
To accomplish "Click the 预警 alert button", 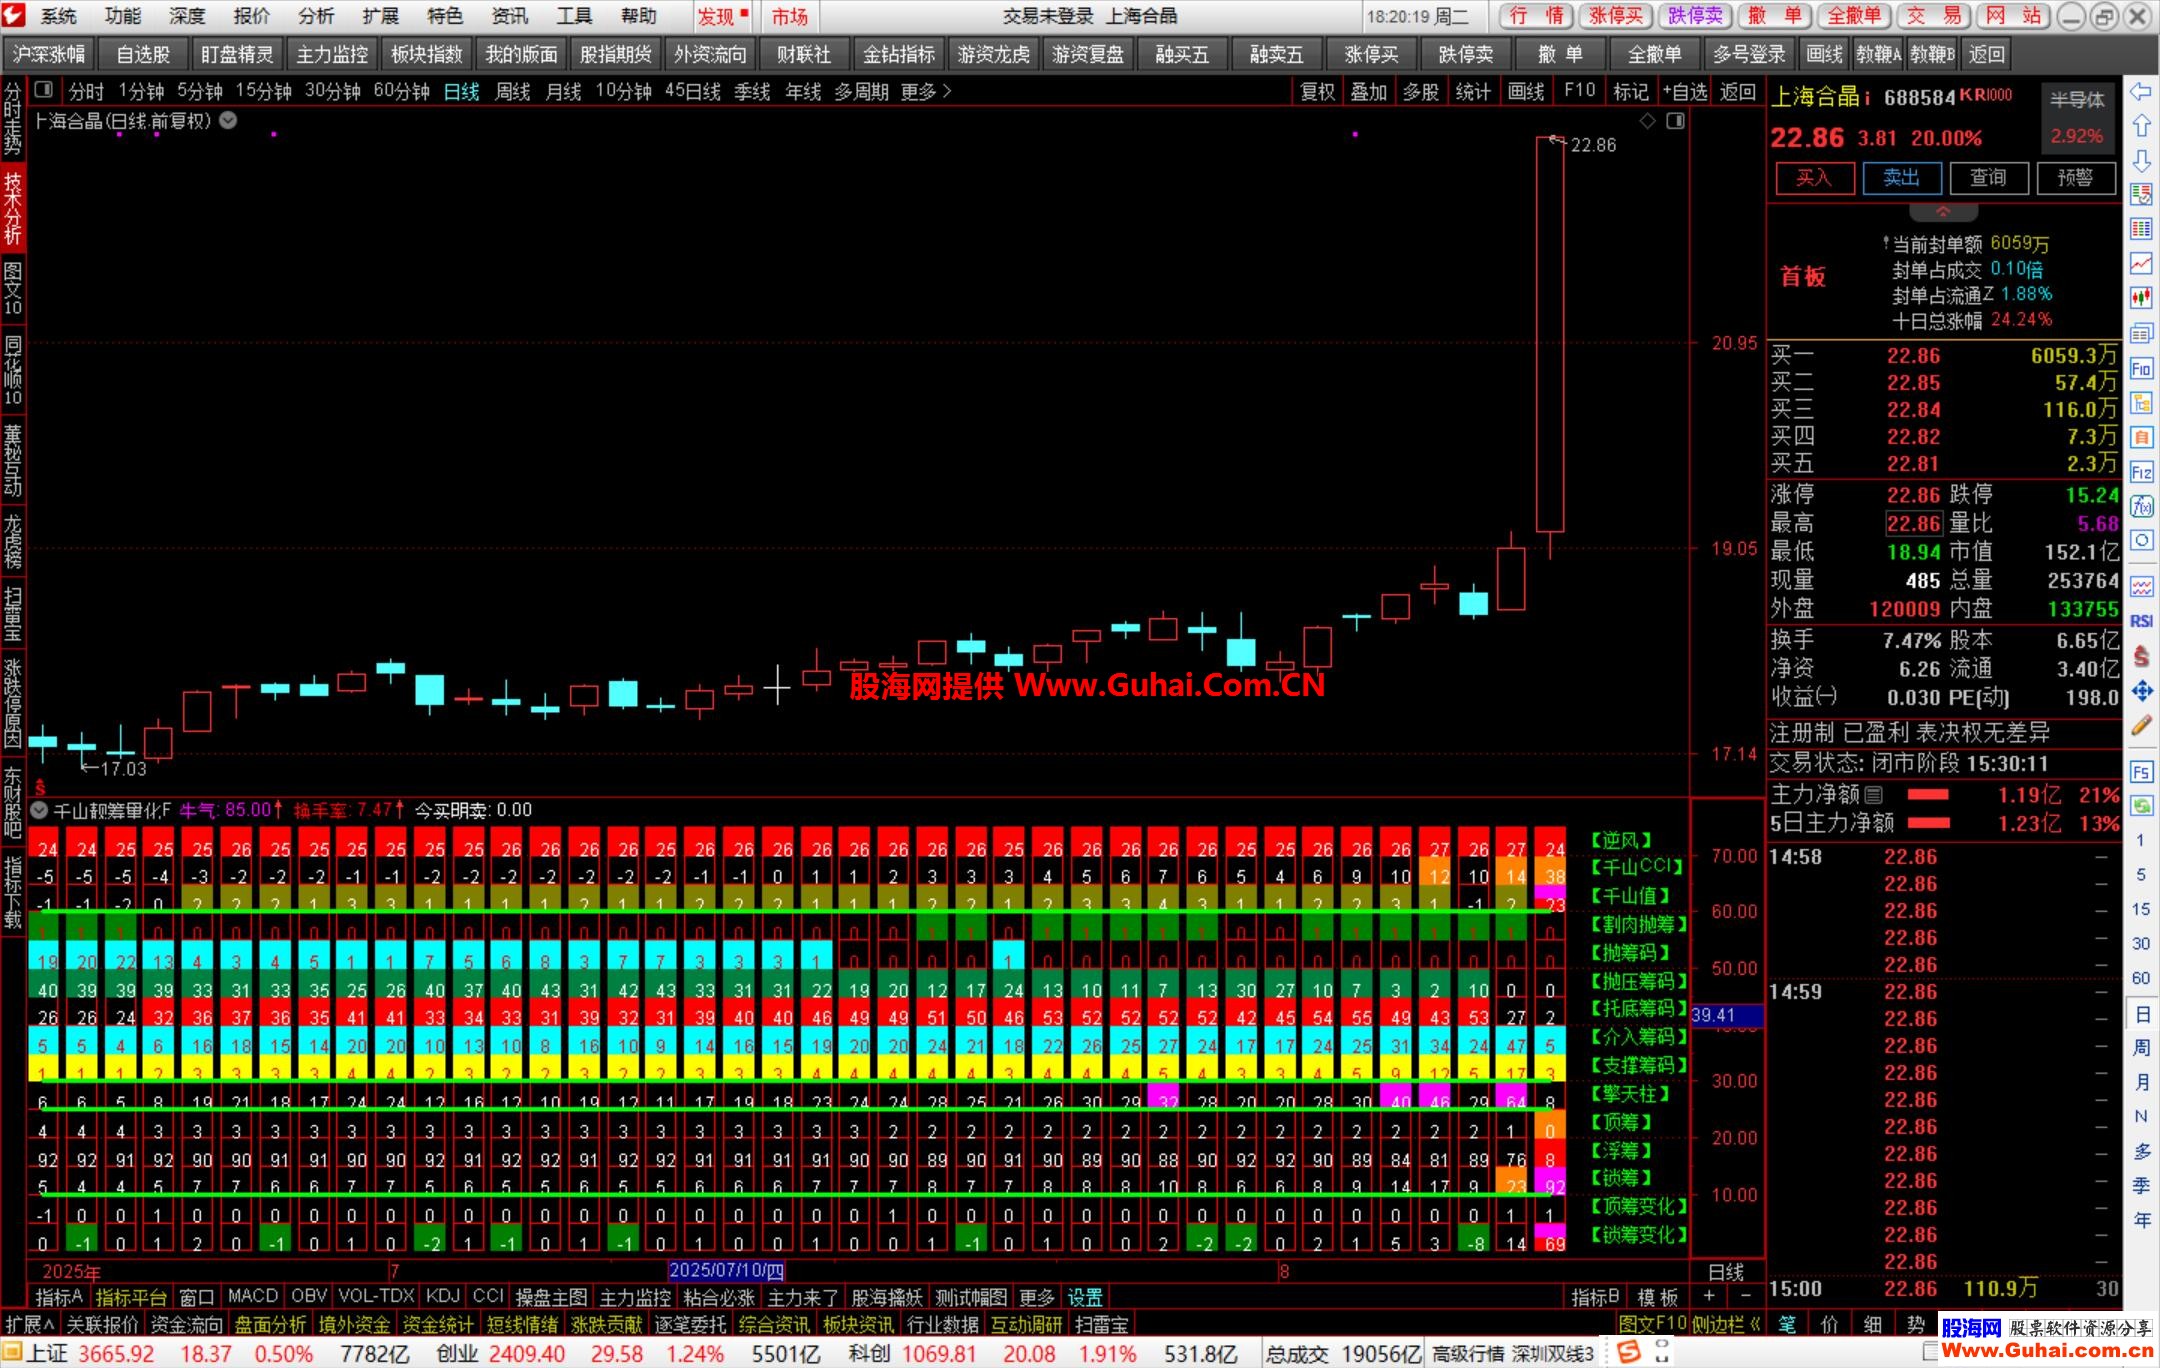I will coord(2075,178).
